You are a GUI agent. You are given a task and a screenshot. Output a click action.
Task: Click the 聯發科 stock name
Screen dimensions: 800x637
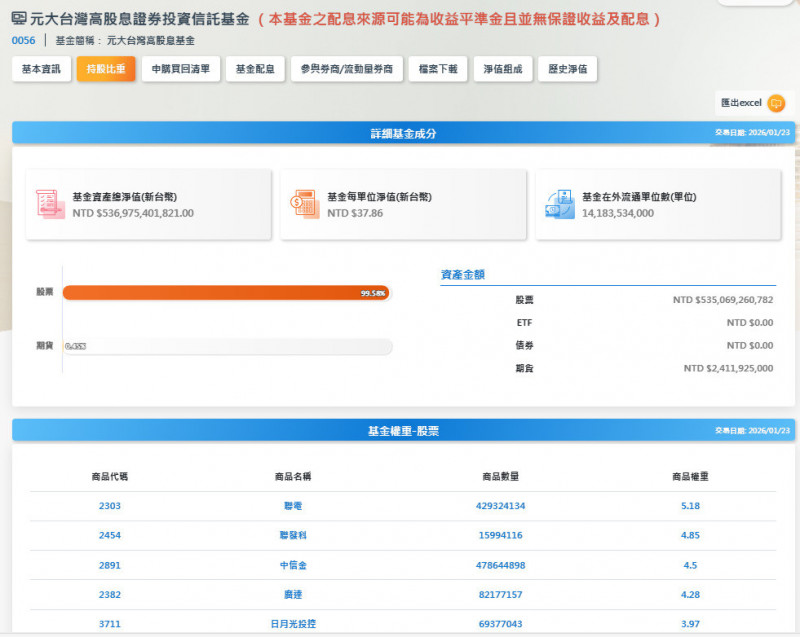pyautogui.click(x=293, y=536)
